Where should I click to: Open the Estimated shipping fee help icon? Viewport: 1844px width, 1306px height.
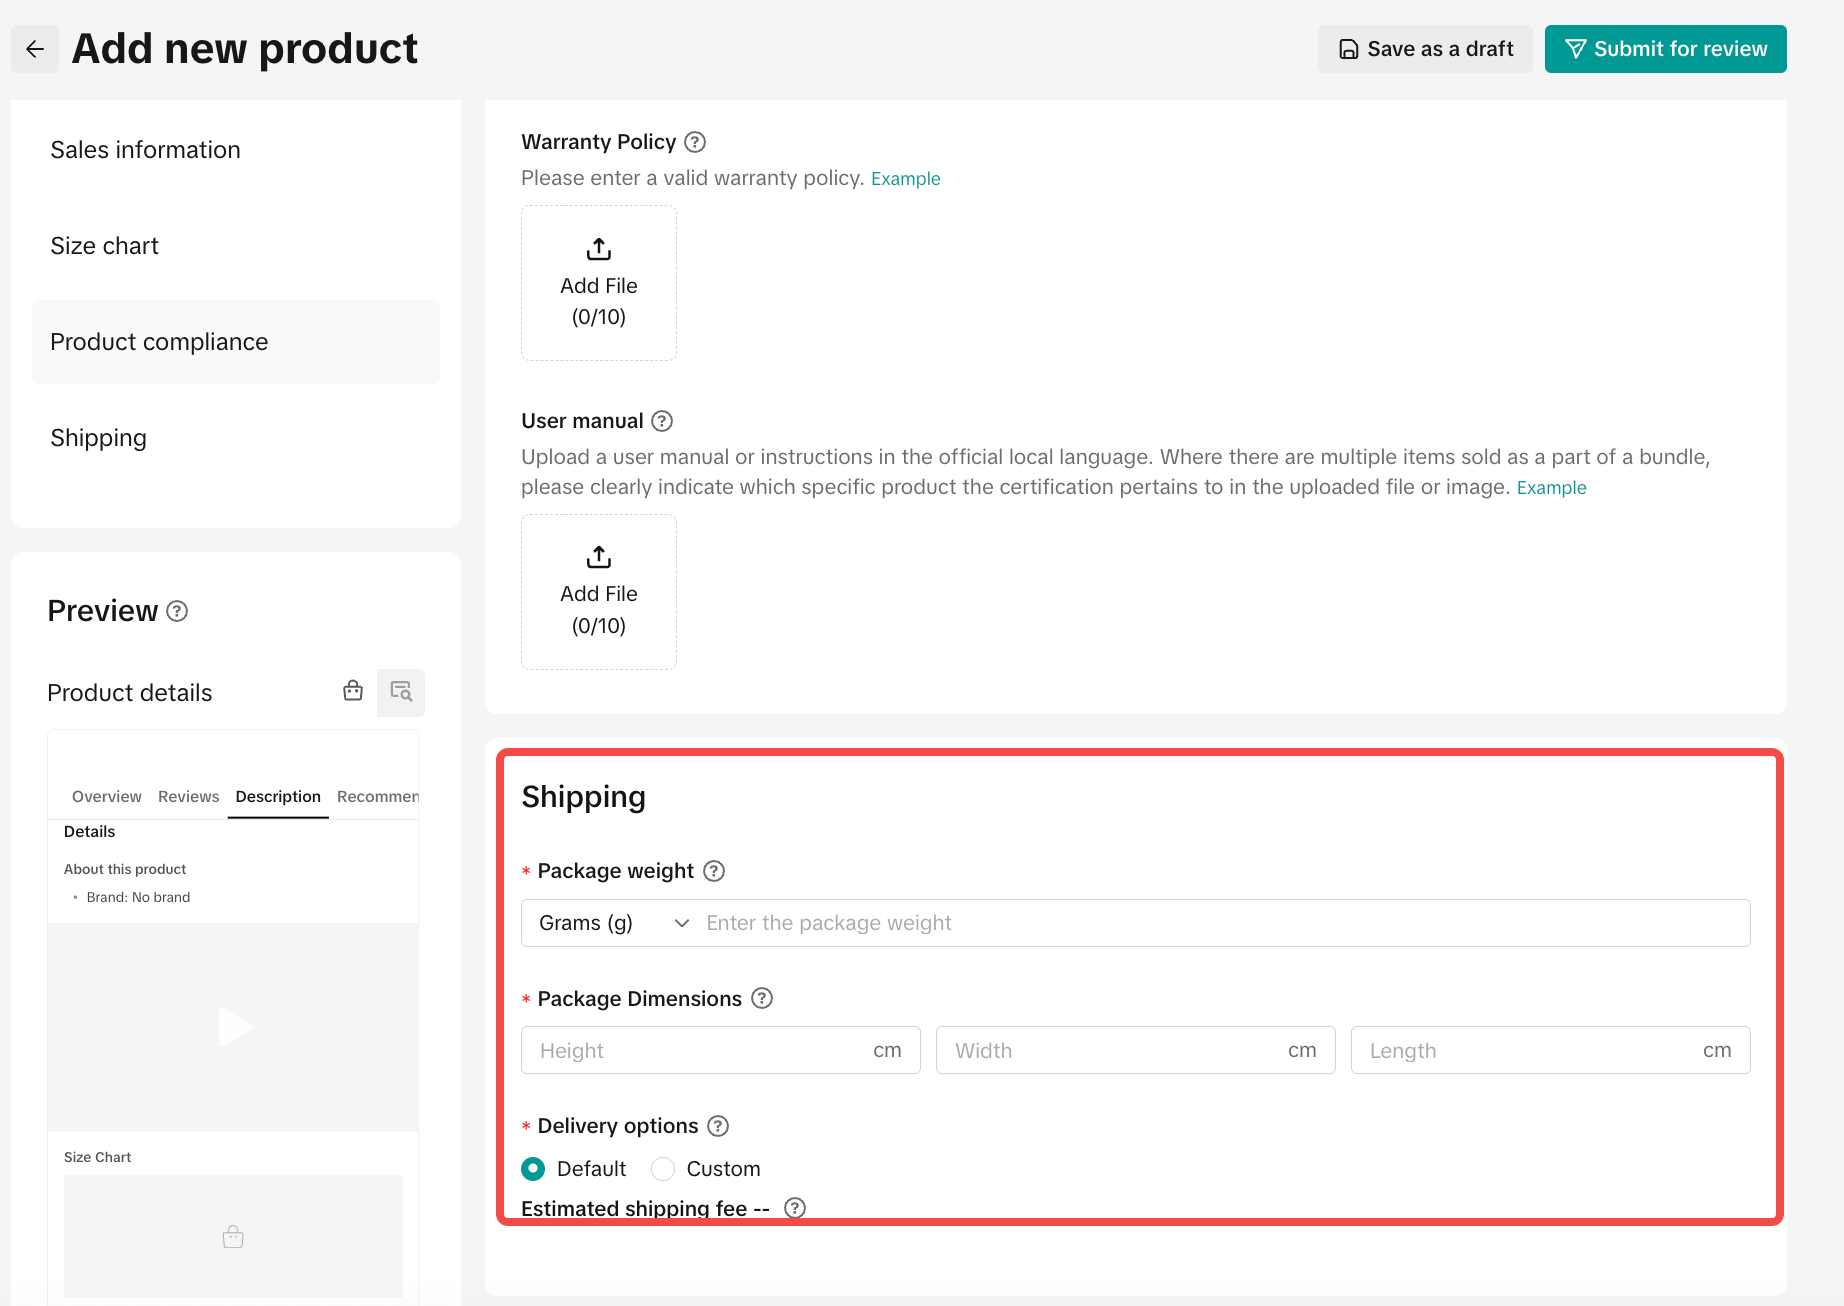(795, 1208)
